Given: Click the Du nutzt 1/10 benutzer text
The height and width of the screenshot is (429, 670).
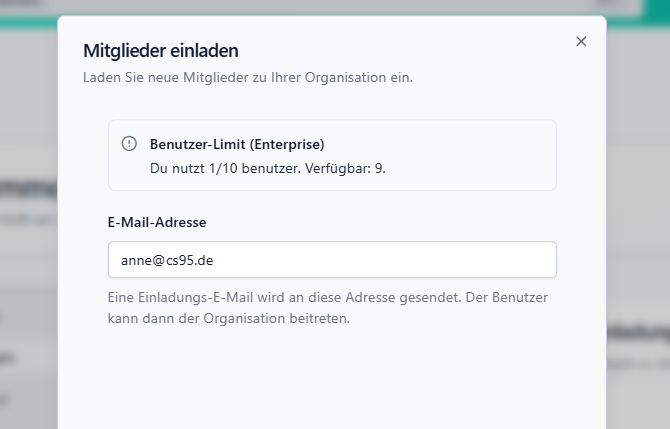Looking at the screenshot, I should pos(224,168).
